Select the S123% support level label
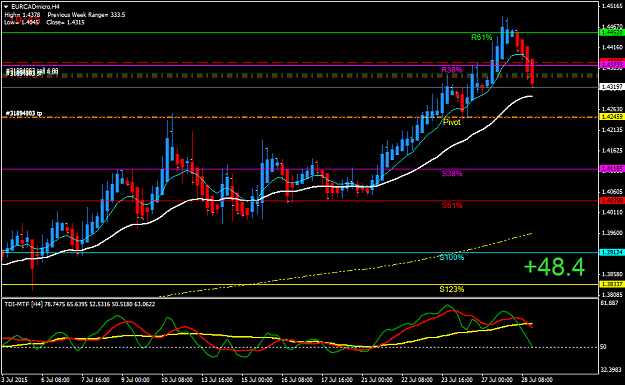Screen dimensions: 625x385 [x=452, y=289]
